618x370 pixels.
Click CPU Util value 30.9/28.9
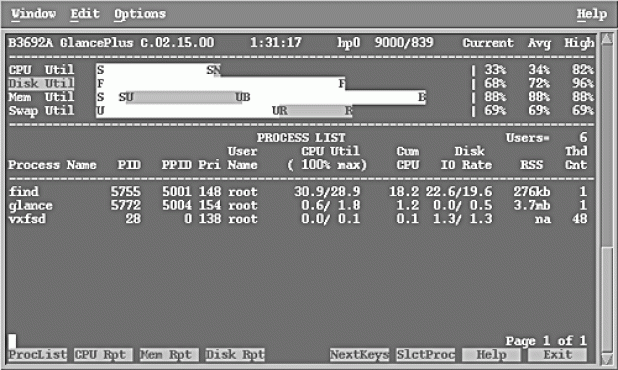point(327,192)
